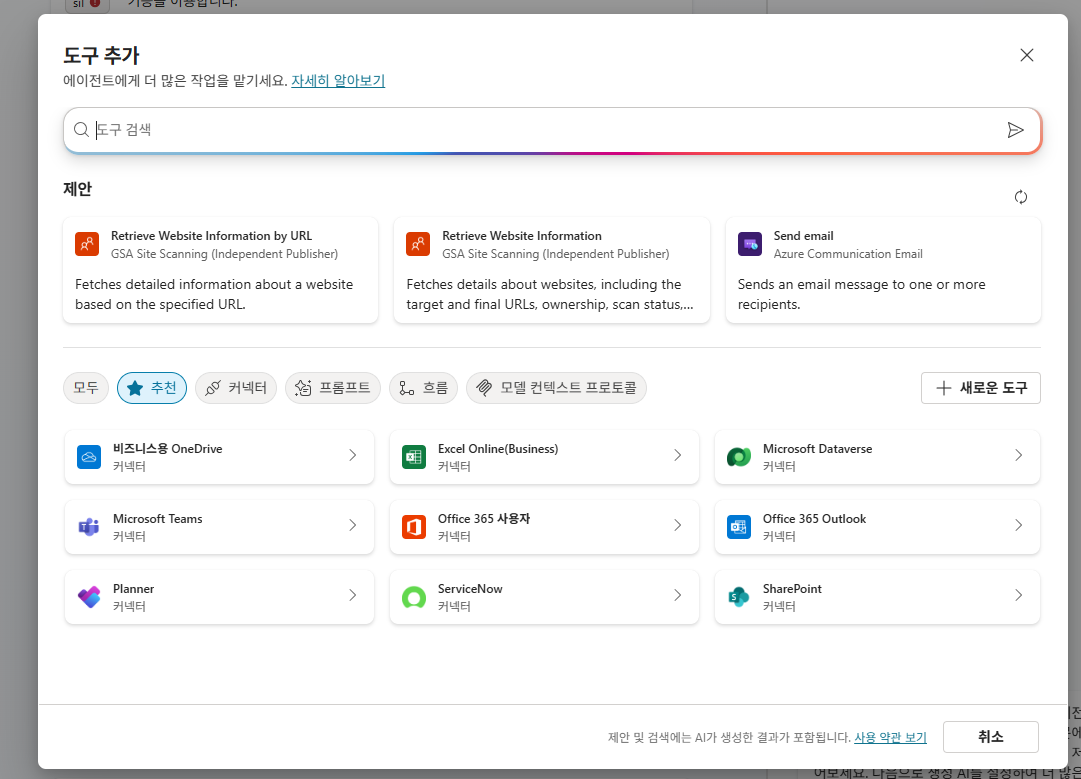Viewport: 1081px width, 779px height.
Task: Click the Planner connector icon
Action: click(89, 597)
